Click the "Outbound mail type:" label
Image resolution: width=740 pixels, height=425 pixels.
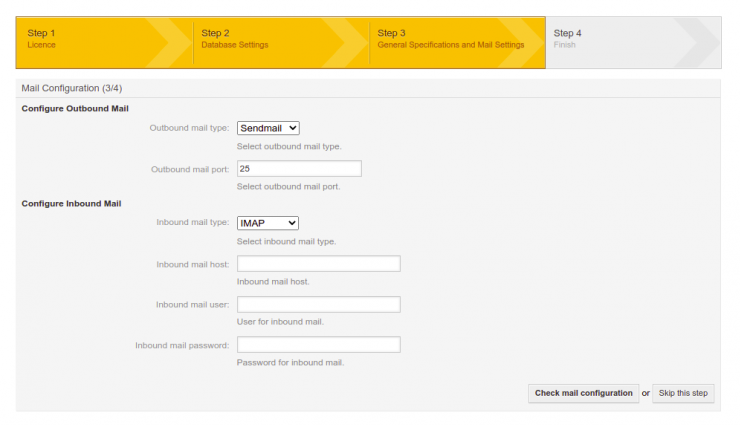[x=189, y=129]
